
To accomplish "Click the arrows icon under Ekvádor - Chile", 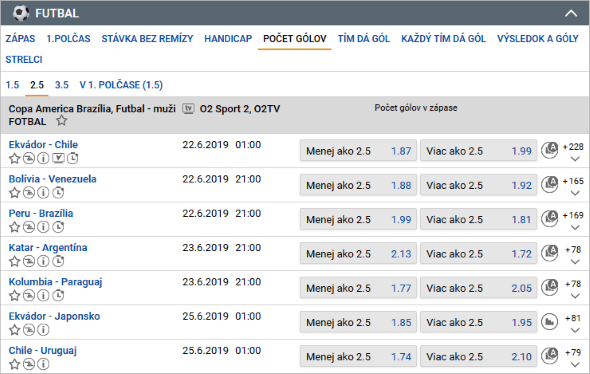I will tap(29, 158).
